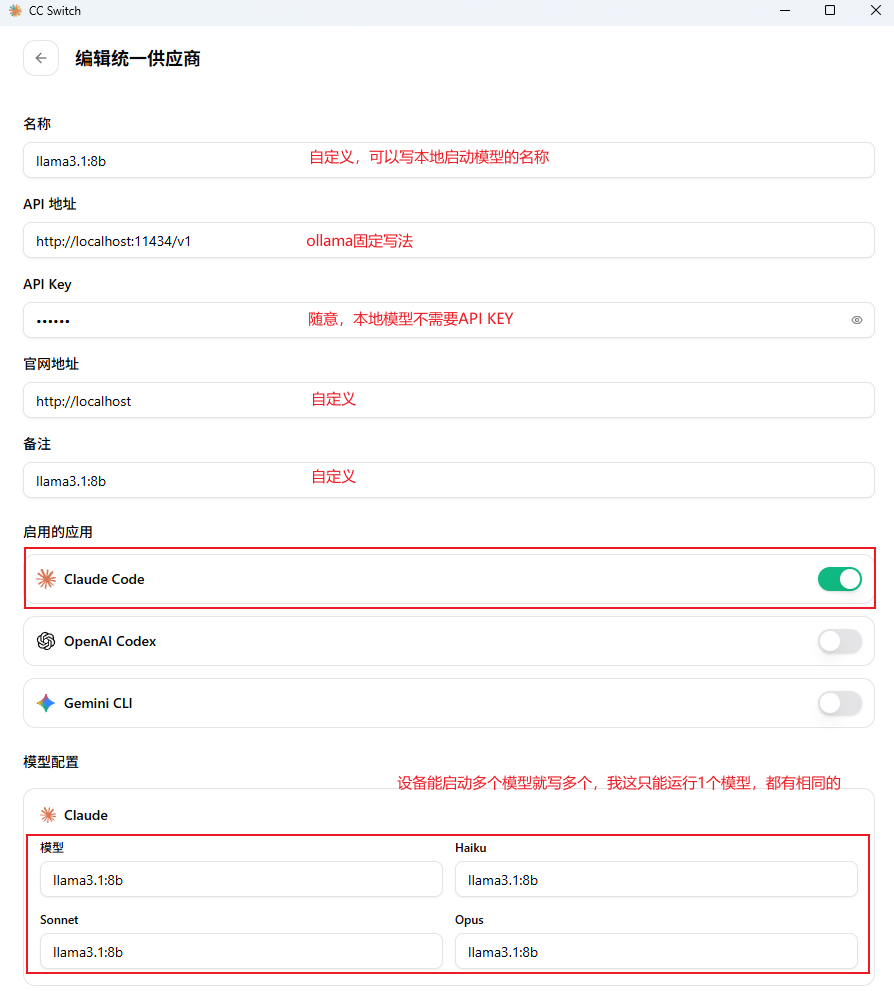Click the OpenAI Codex label text

(x=110, y=641)
